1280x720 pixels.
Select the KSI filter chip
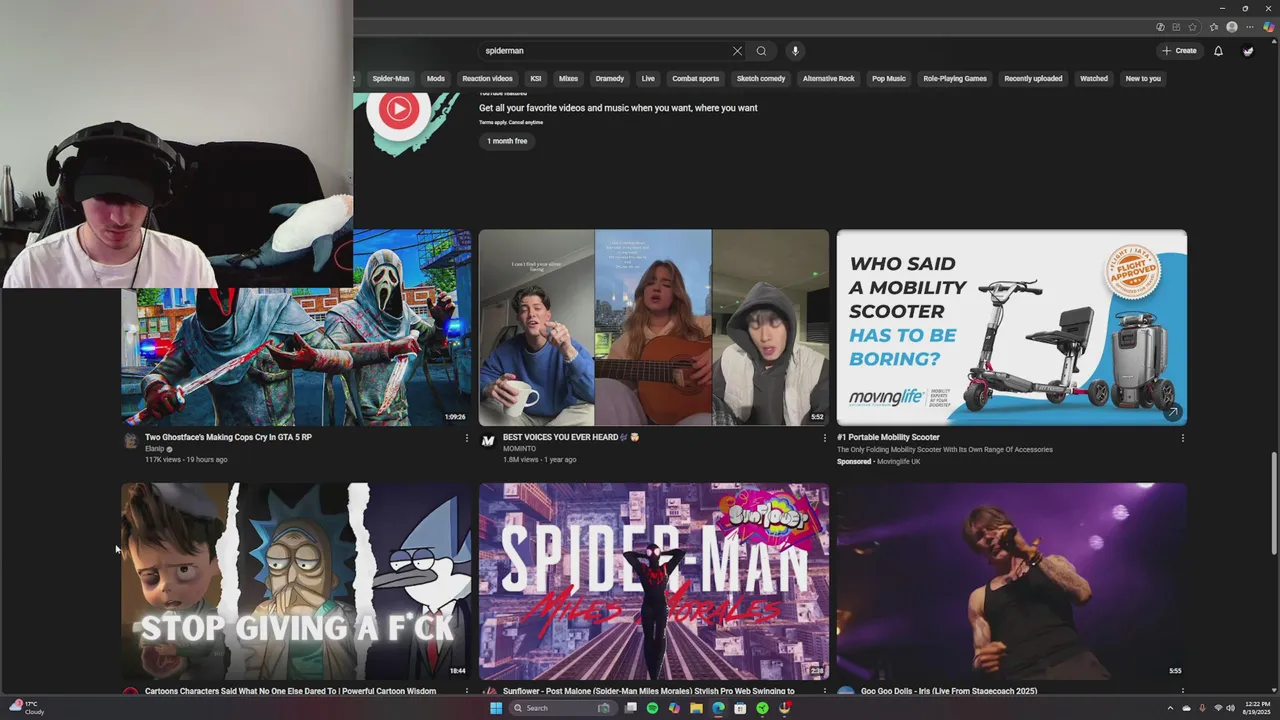pyautogui.click(x=536, y=79)
